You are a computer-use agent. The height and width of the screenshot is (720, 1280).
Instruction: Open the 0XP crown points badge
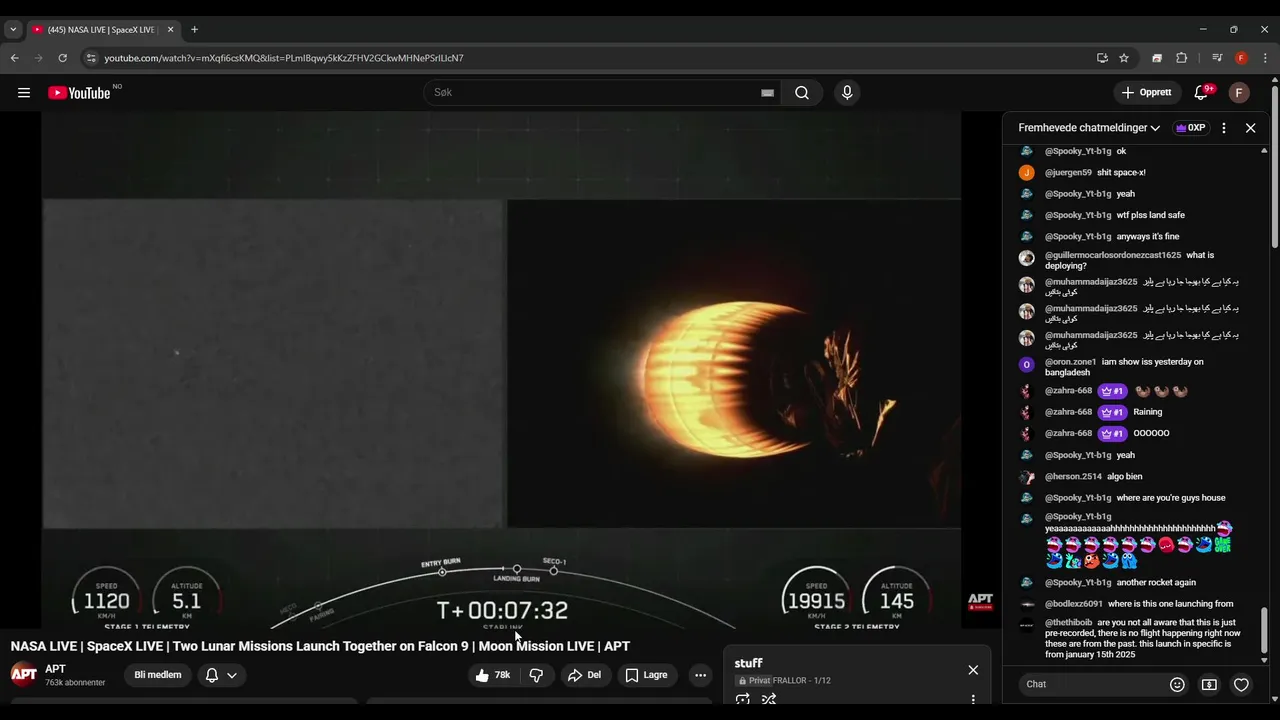tap(1190, 128)
